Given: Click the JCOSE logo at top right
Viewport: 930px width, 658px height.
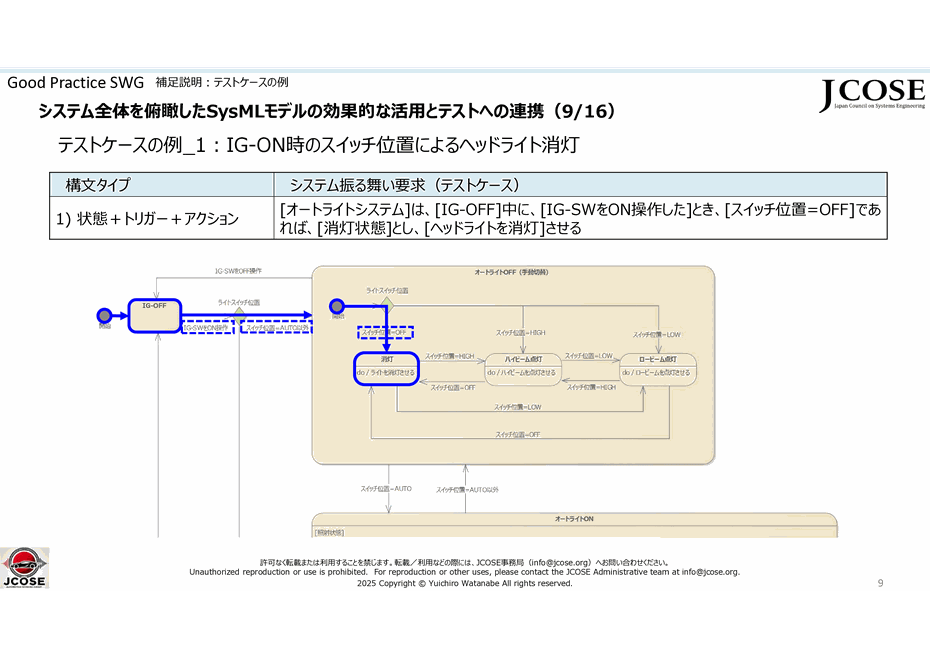Looking at the screenshot, I should point(872,94).
